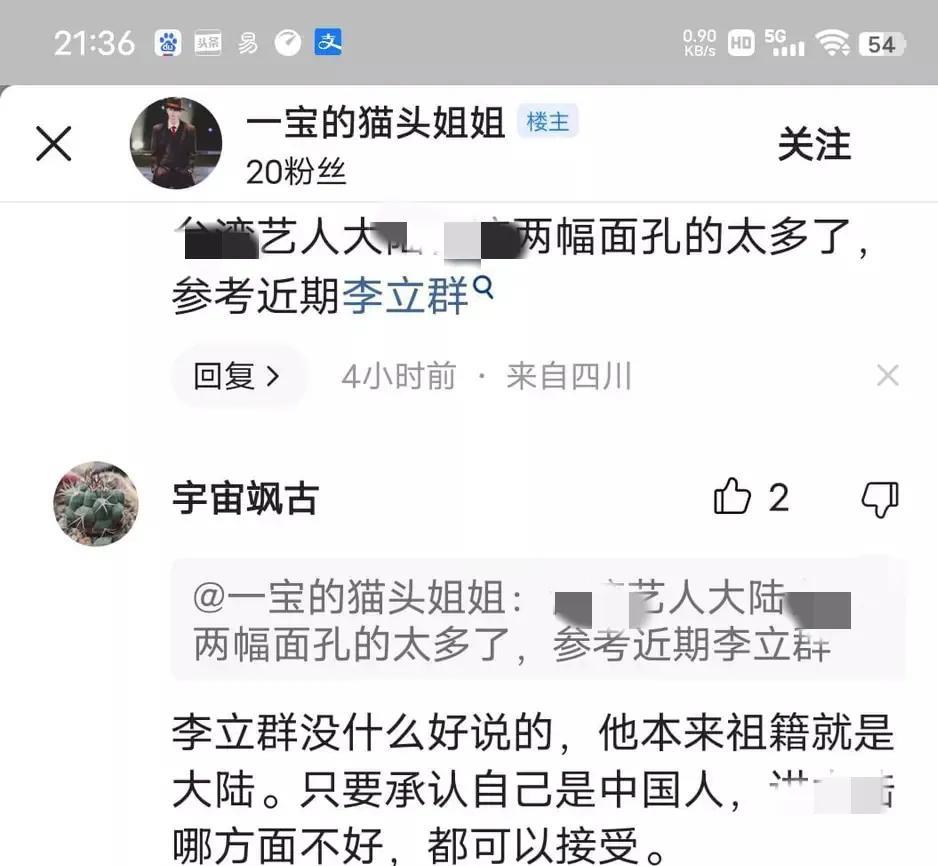Open 一宝的猫头姐姐 profile avatar
The height and width of the screenshot is (866, 938).
point(175,143)
